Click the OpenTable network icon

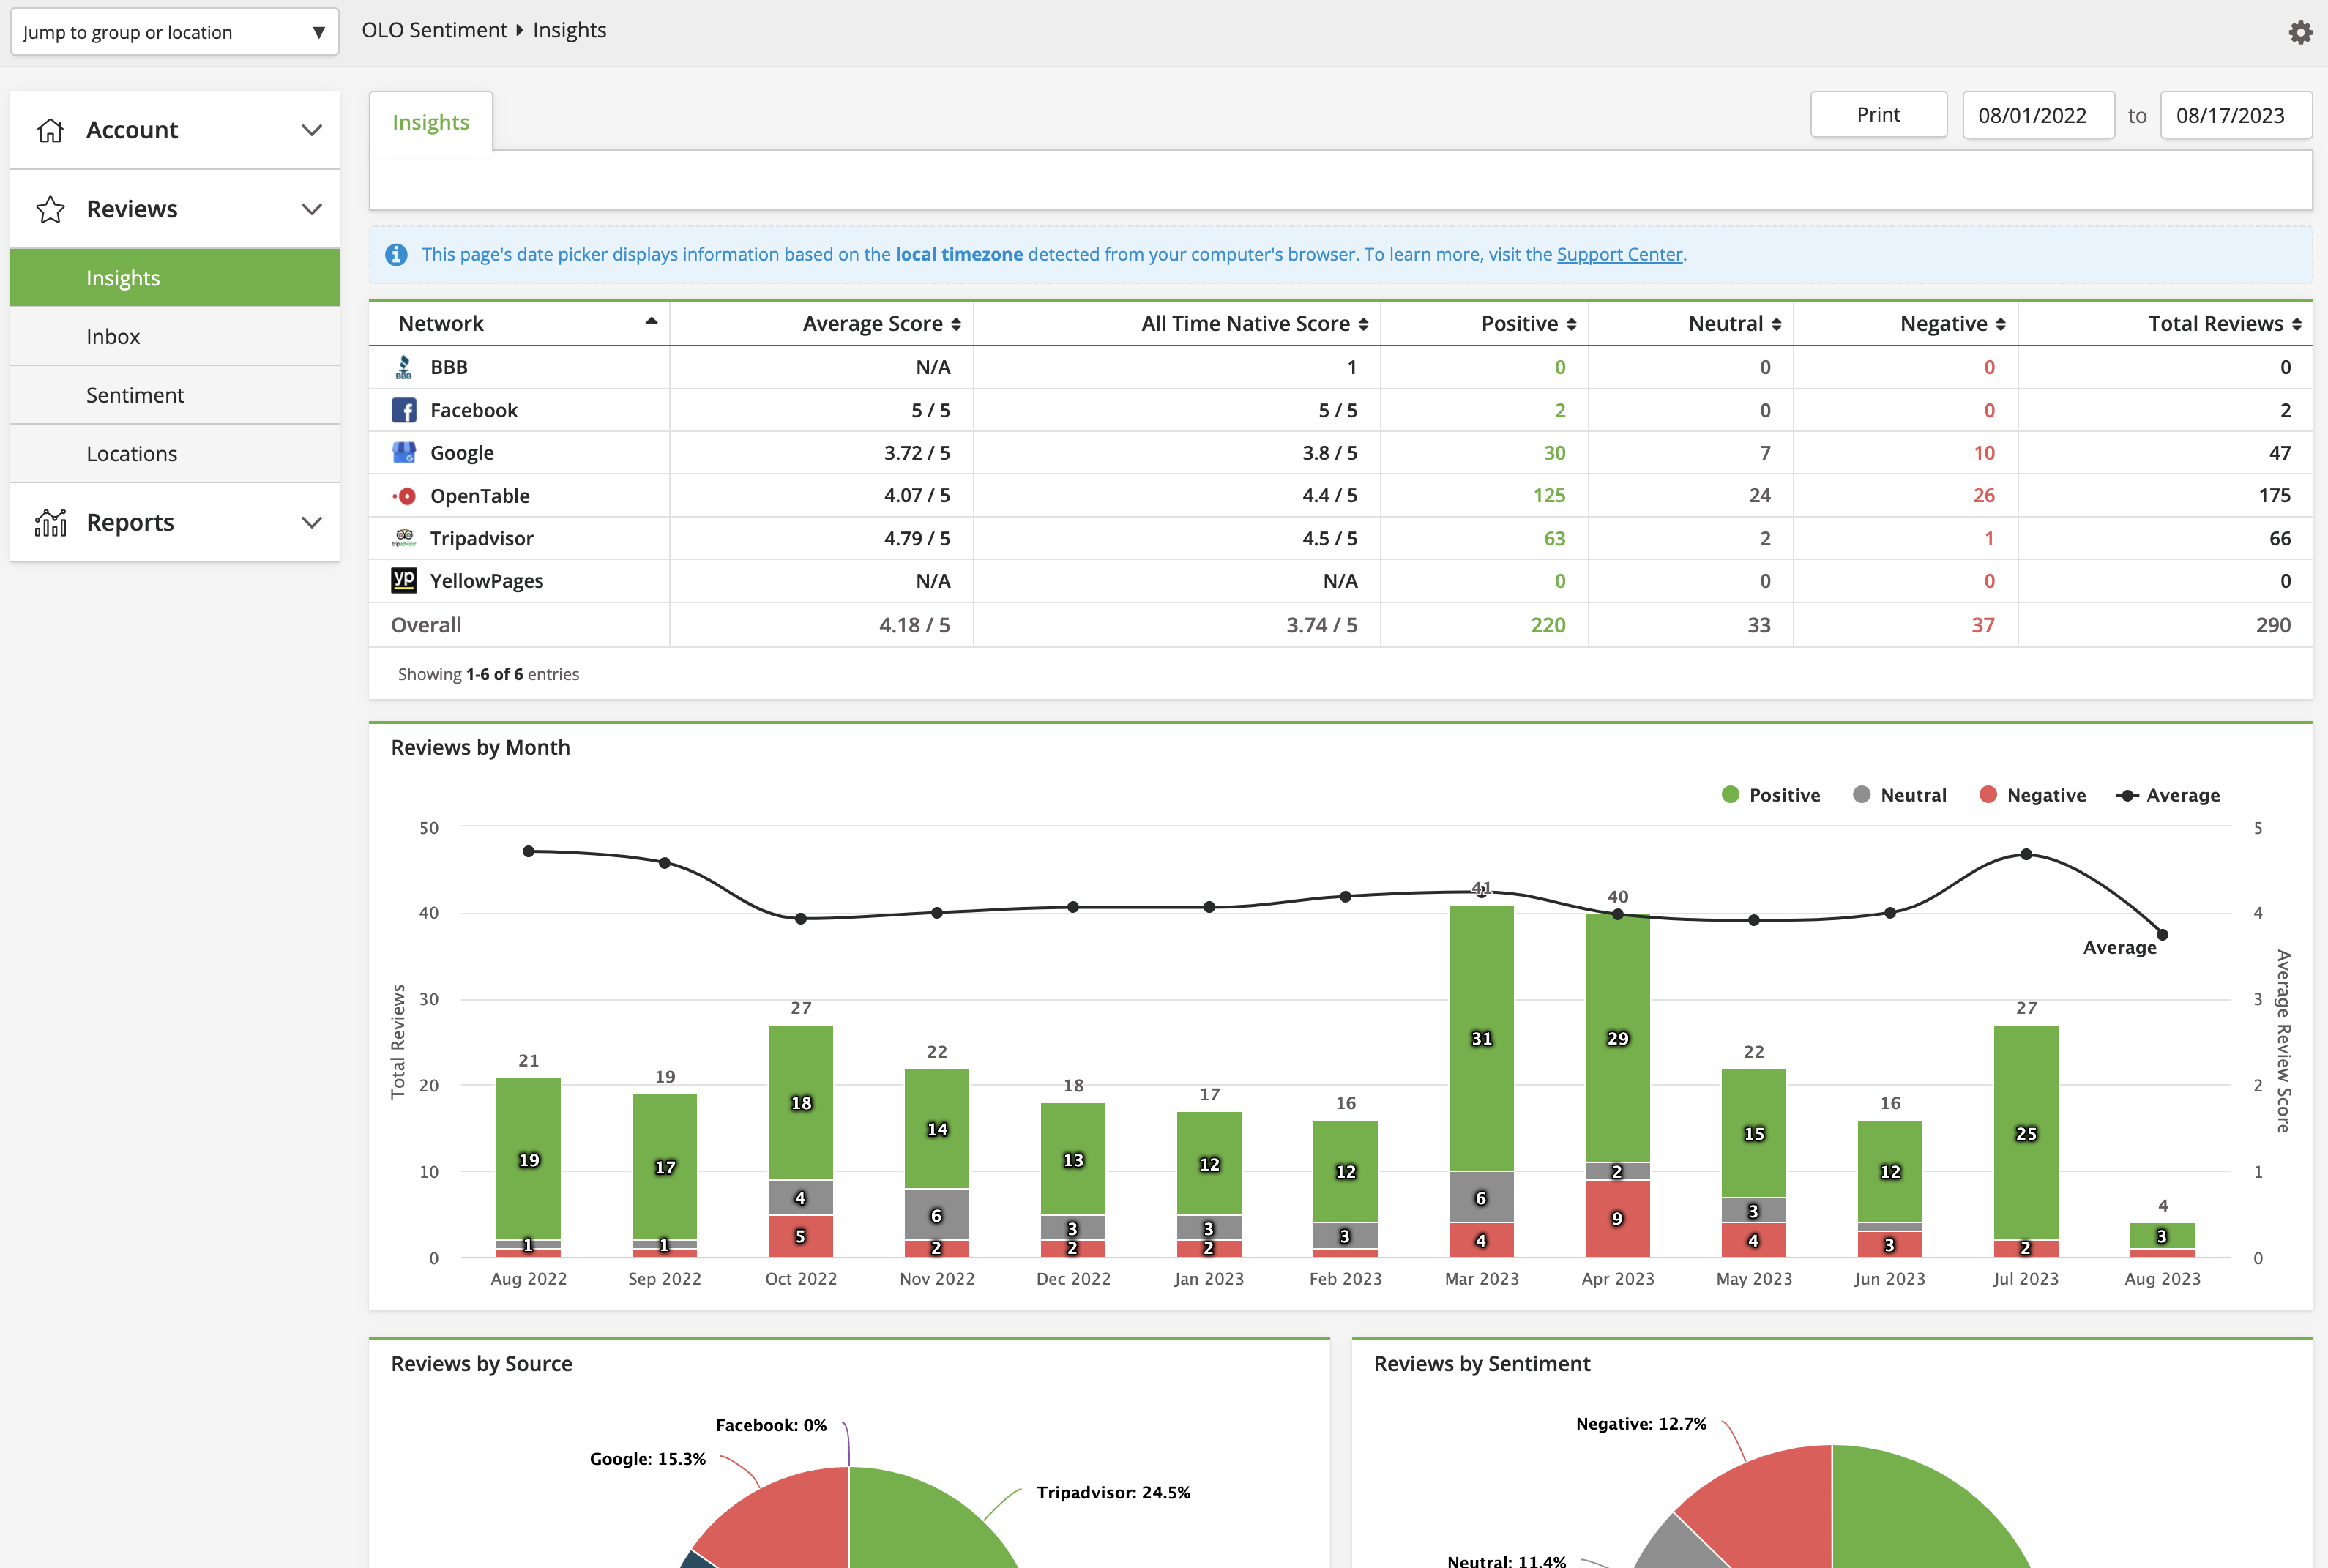pyautogui.click(x=404, y=496)
